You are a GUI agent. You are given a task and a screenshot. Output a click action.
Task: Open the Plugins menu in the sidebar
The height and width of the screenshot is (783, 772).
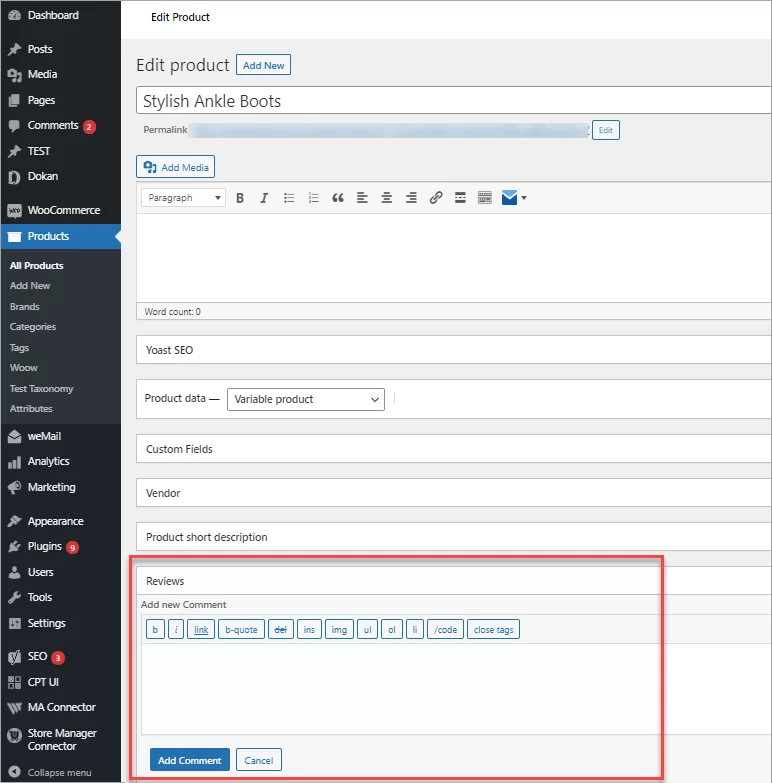(x=45, y=547)
